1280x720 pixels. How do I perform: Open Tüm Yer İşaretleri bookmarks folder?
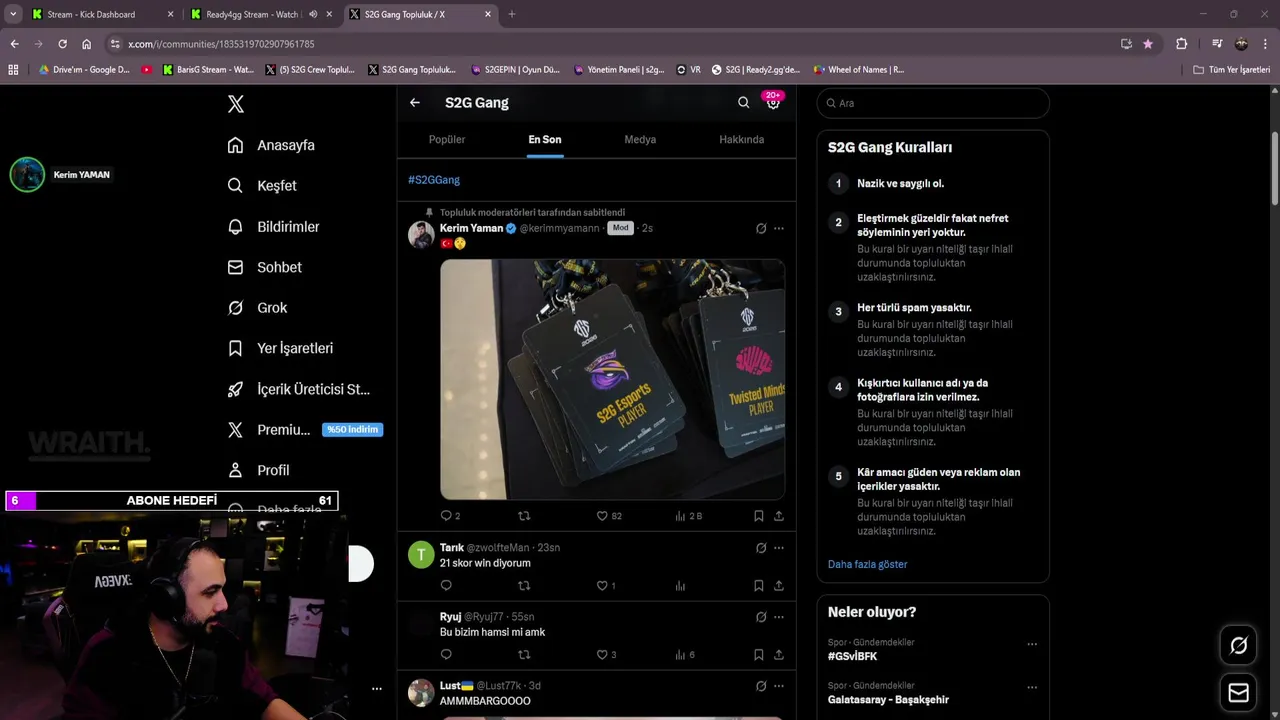pos(1232,70)
